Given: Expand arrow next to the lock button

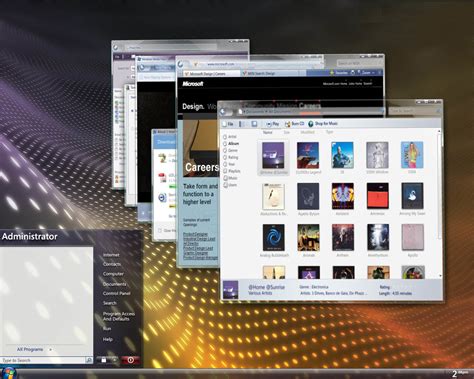Looking at the screenshot, I should [x=114, y=360].
